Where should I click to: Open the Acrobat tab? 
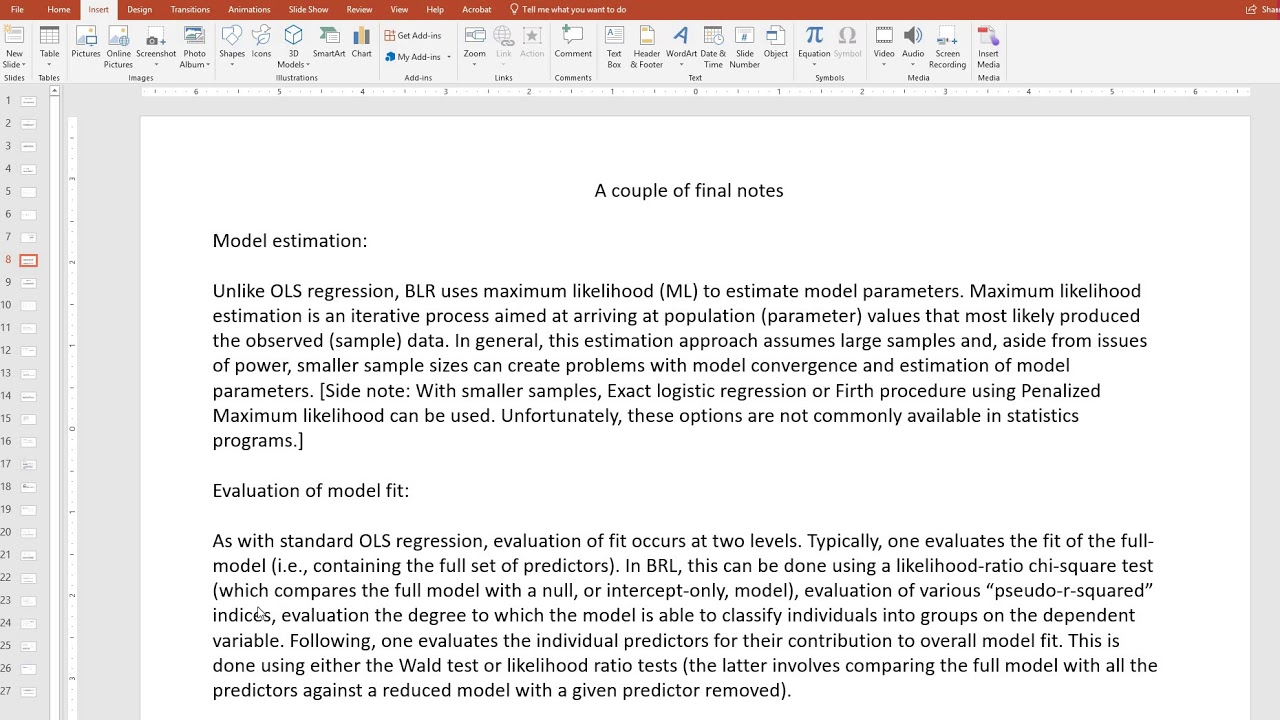(x=477, y=9)
